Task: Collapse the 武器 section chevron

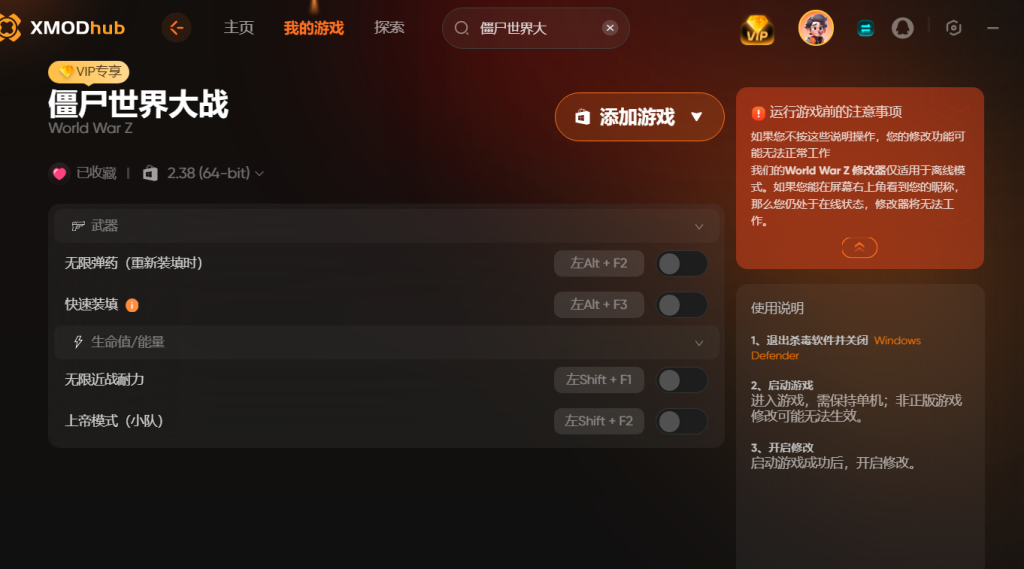Action: [x=699, y=227]
